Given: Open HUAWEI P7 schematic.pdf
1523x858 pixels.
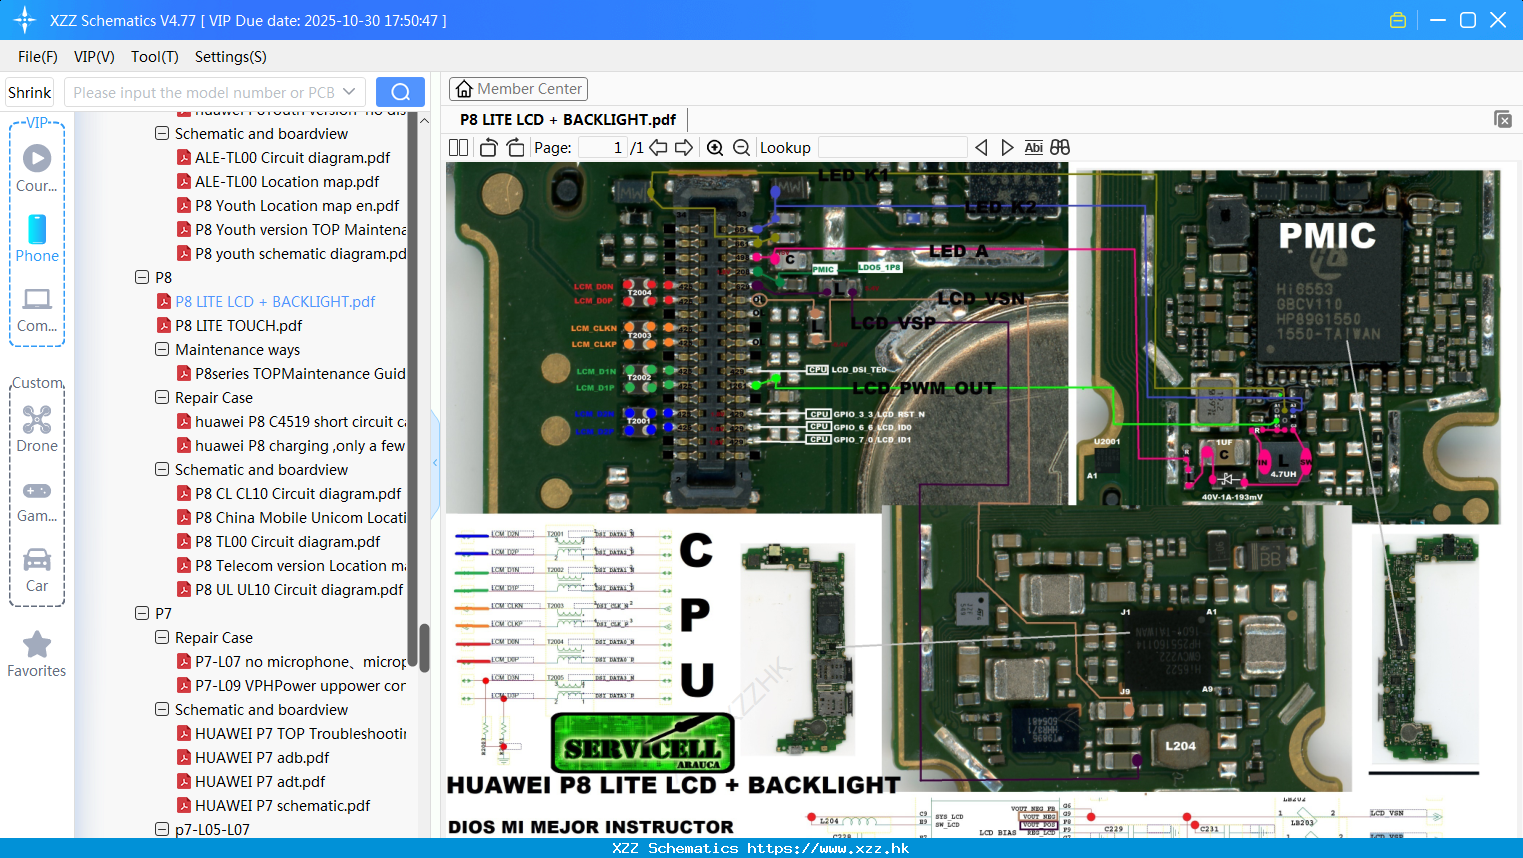Looking at the screenshot, I should point(282,805).
